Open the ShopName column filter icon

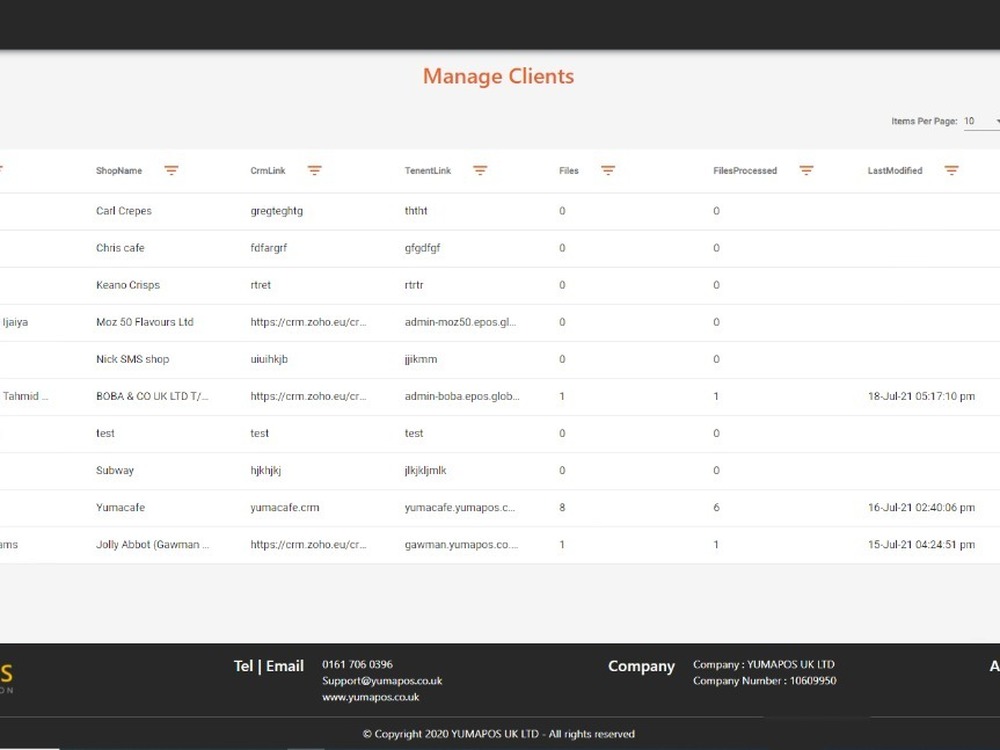[171, 171]
